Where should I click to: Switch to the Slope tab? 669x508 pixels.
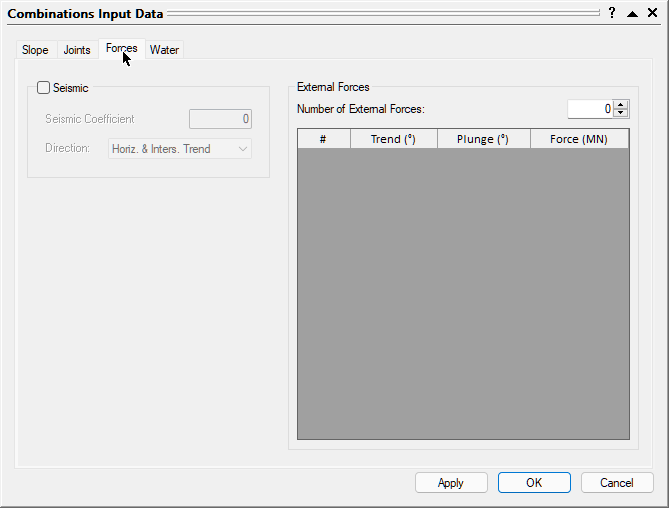[35, 50]
